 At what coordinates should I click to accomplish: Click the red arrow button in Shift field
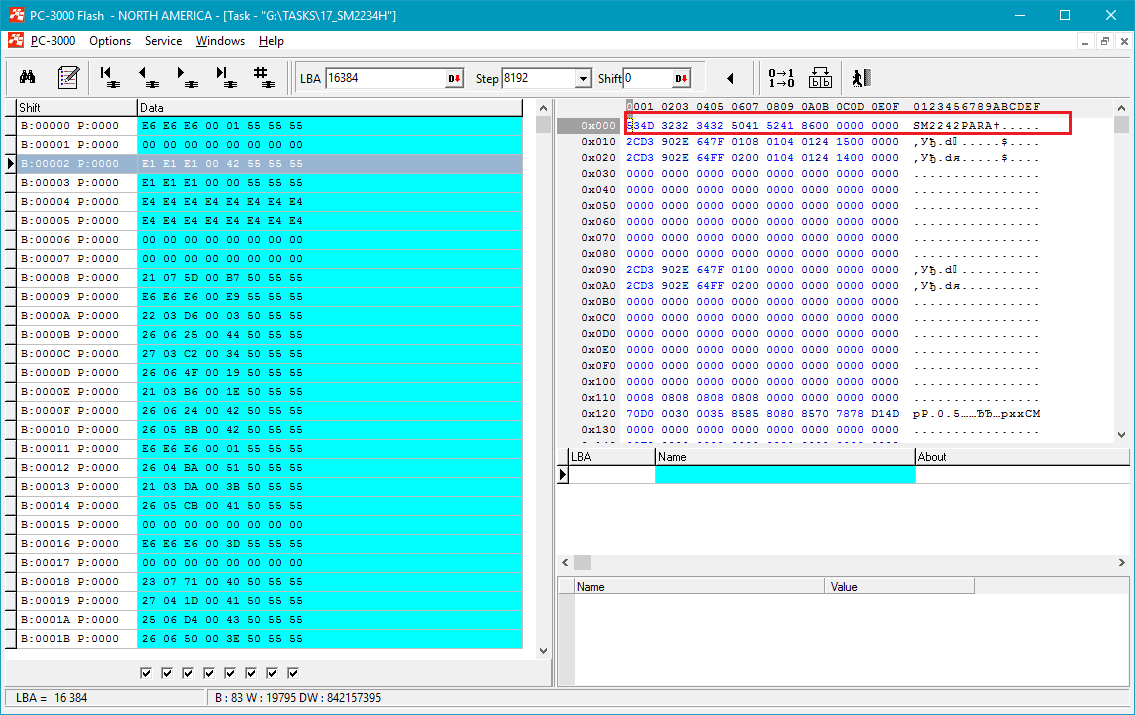point(682,78)
